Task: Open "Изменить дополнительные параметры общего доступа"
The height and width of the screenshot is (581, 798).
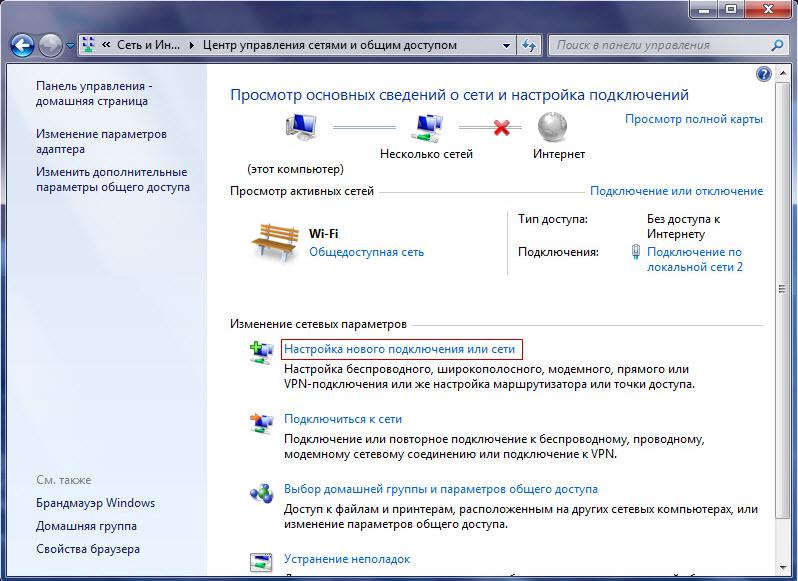Action: tap(112, 179)
